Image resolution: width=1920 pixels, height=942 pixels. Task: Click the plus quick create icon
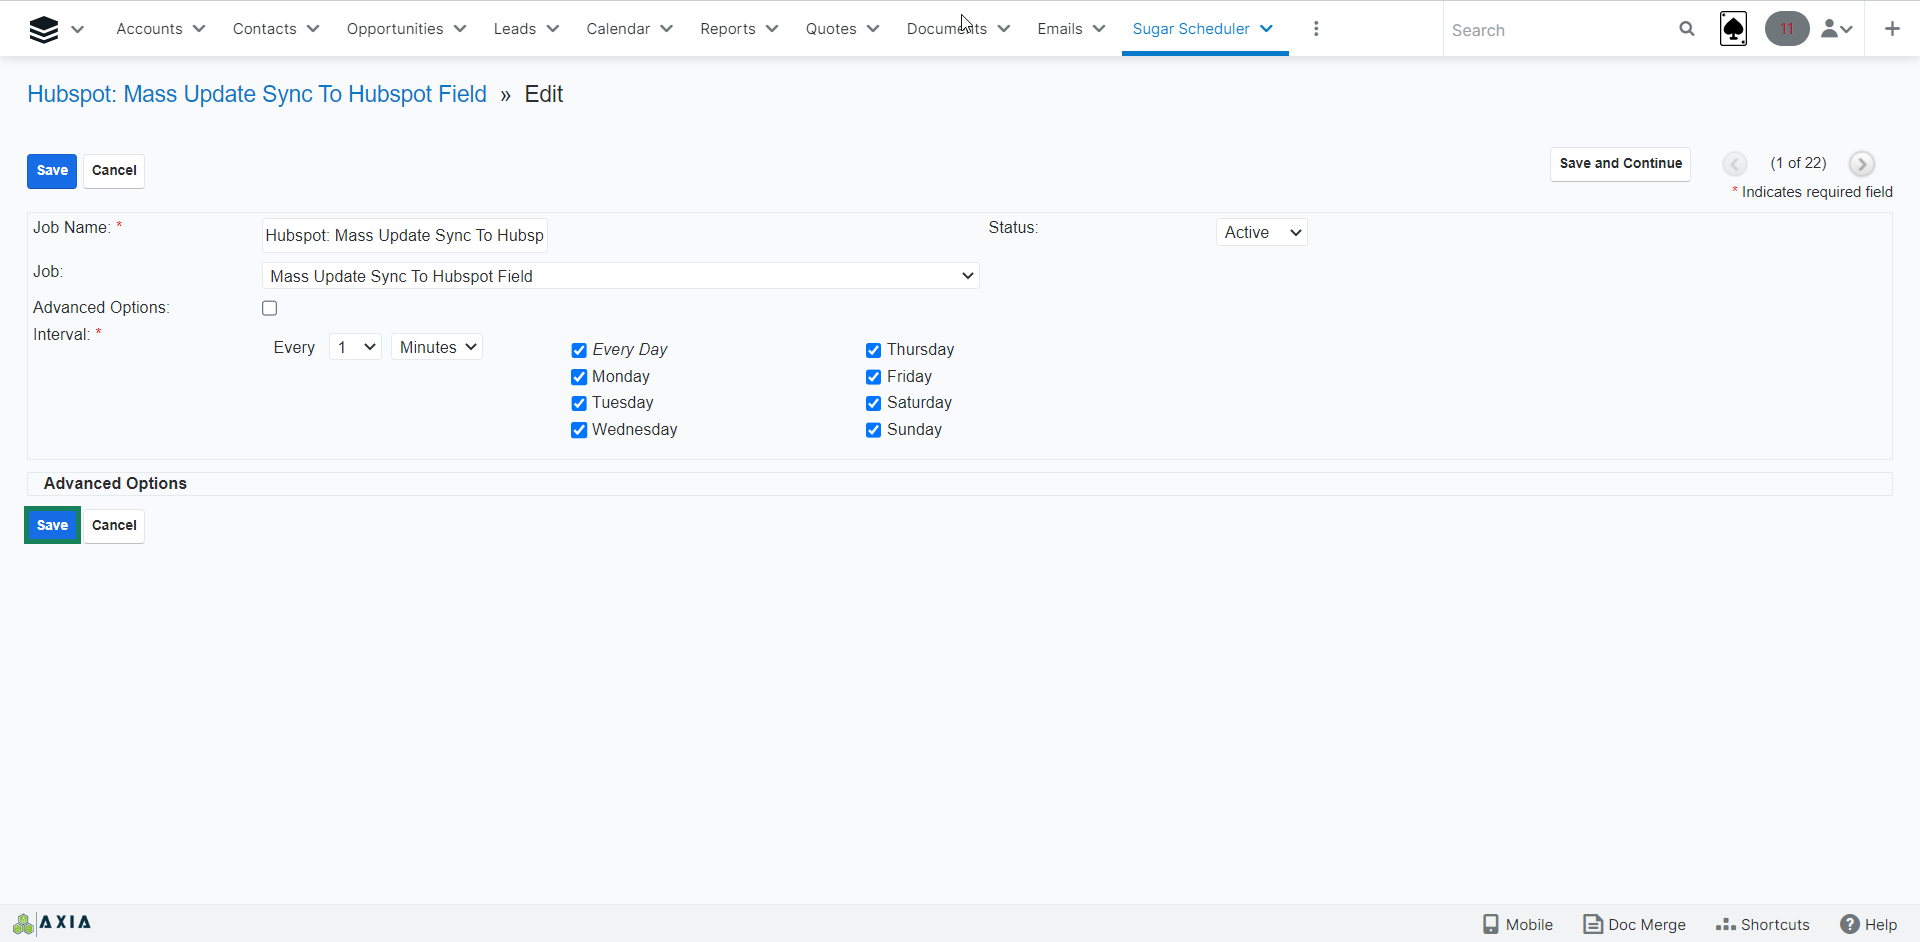click(1892, 29)
